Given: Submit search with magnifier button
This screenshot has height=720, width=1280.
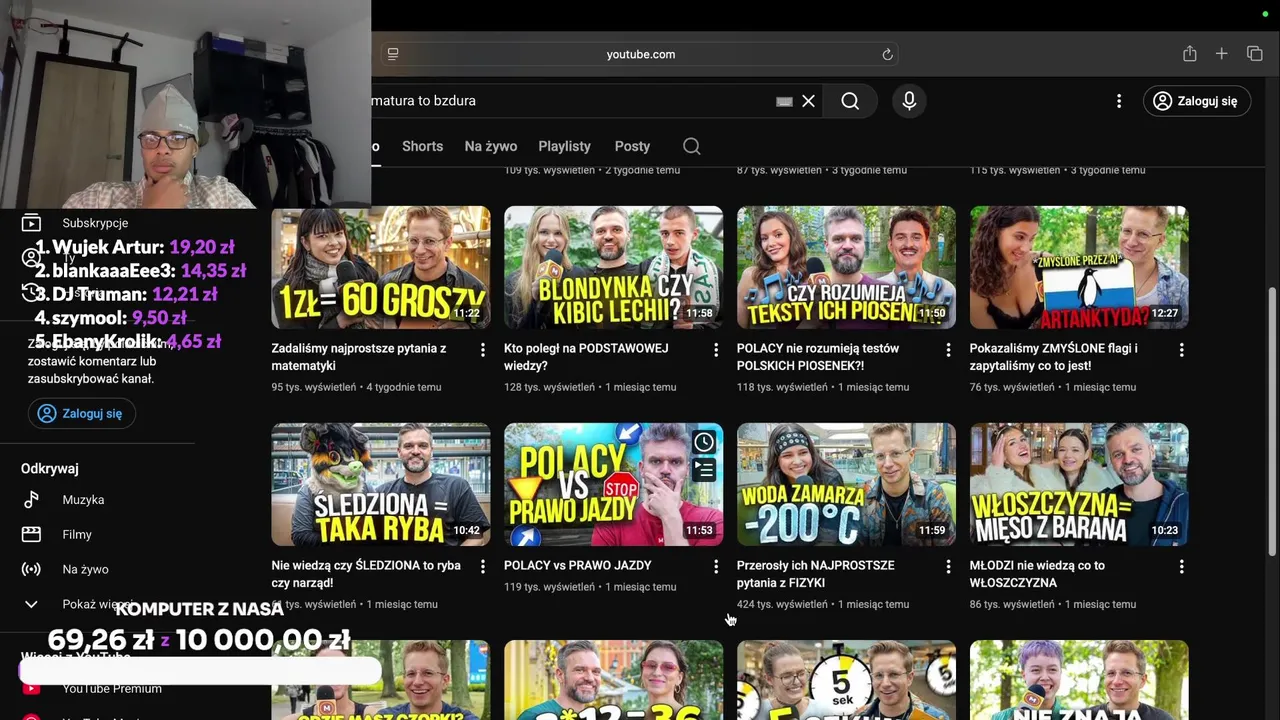Looking at the screenshot, I should 850,101.
